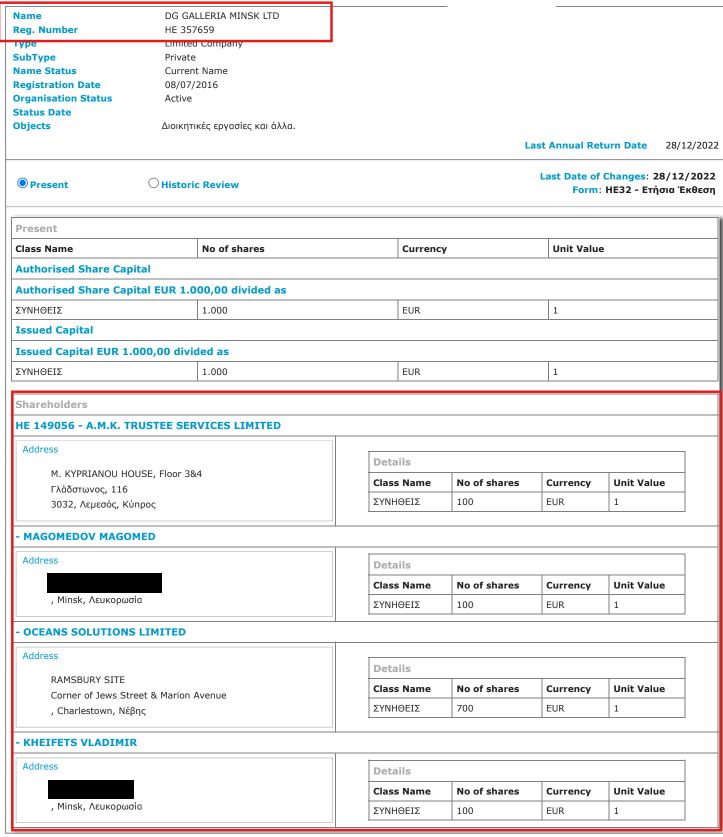Click the HE32 - Ετήσια Έκθεση form text
The width and height of the screenshot is (723, 837).
[660, 189]
